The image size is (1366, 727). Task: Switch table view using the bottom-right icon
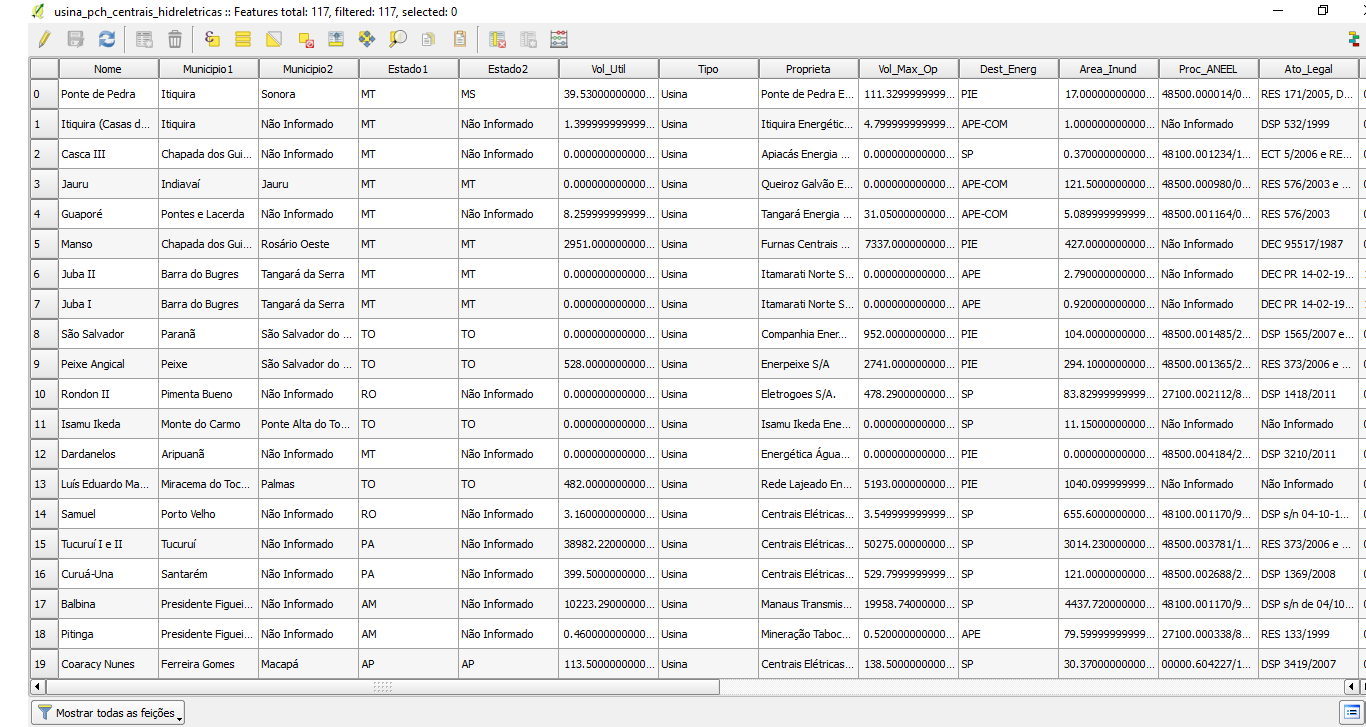[1351, 711]
